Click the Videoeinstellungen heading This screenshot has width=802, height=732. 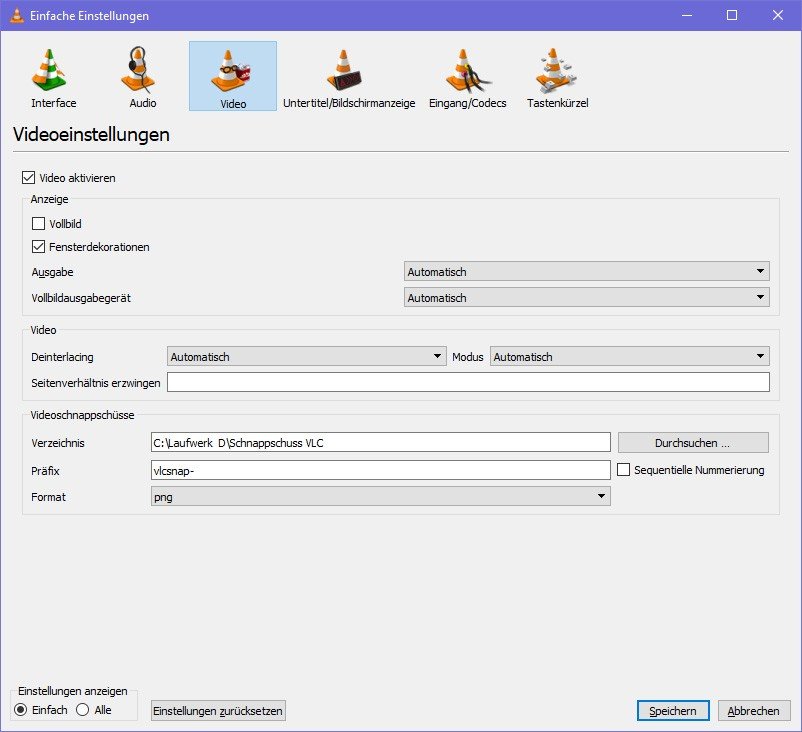pos(91,135)
